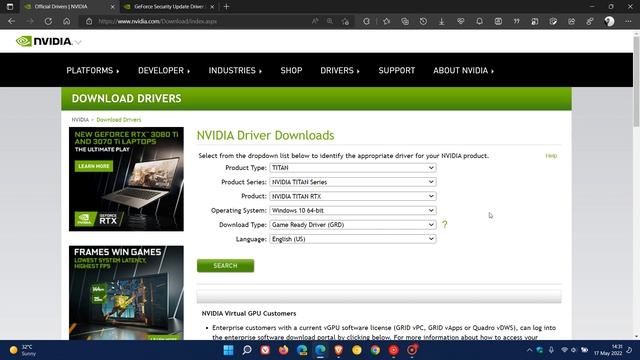Open the tab actions menu icon
Image resolution: width=640 pixels, height=360 pixels.
click(10, 7)
